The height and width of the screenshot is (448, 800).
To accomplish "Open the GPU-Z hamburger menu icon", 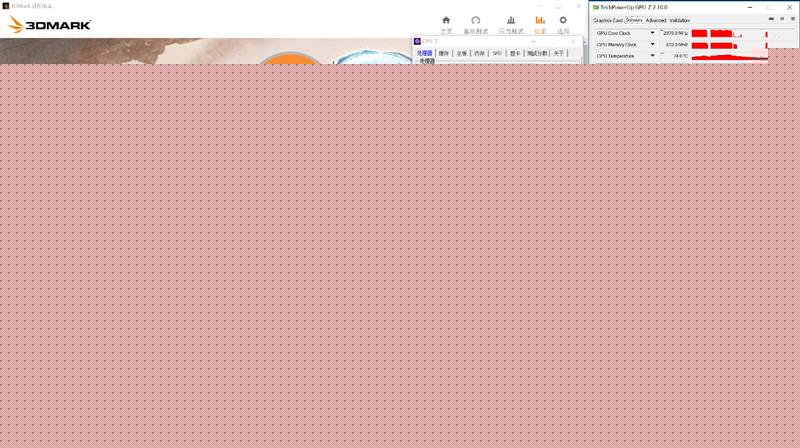I will point(791,19).
